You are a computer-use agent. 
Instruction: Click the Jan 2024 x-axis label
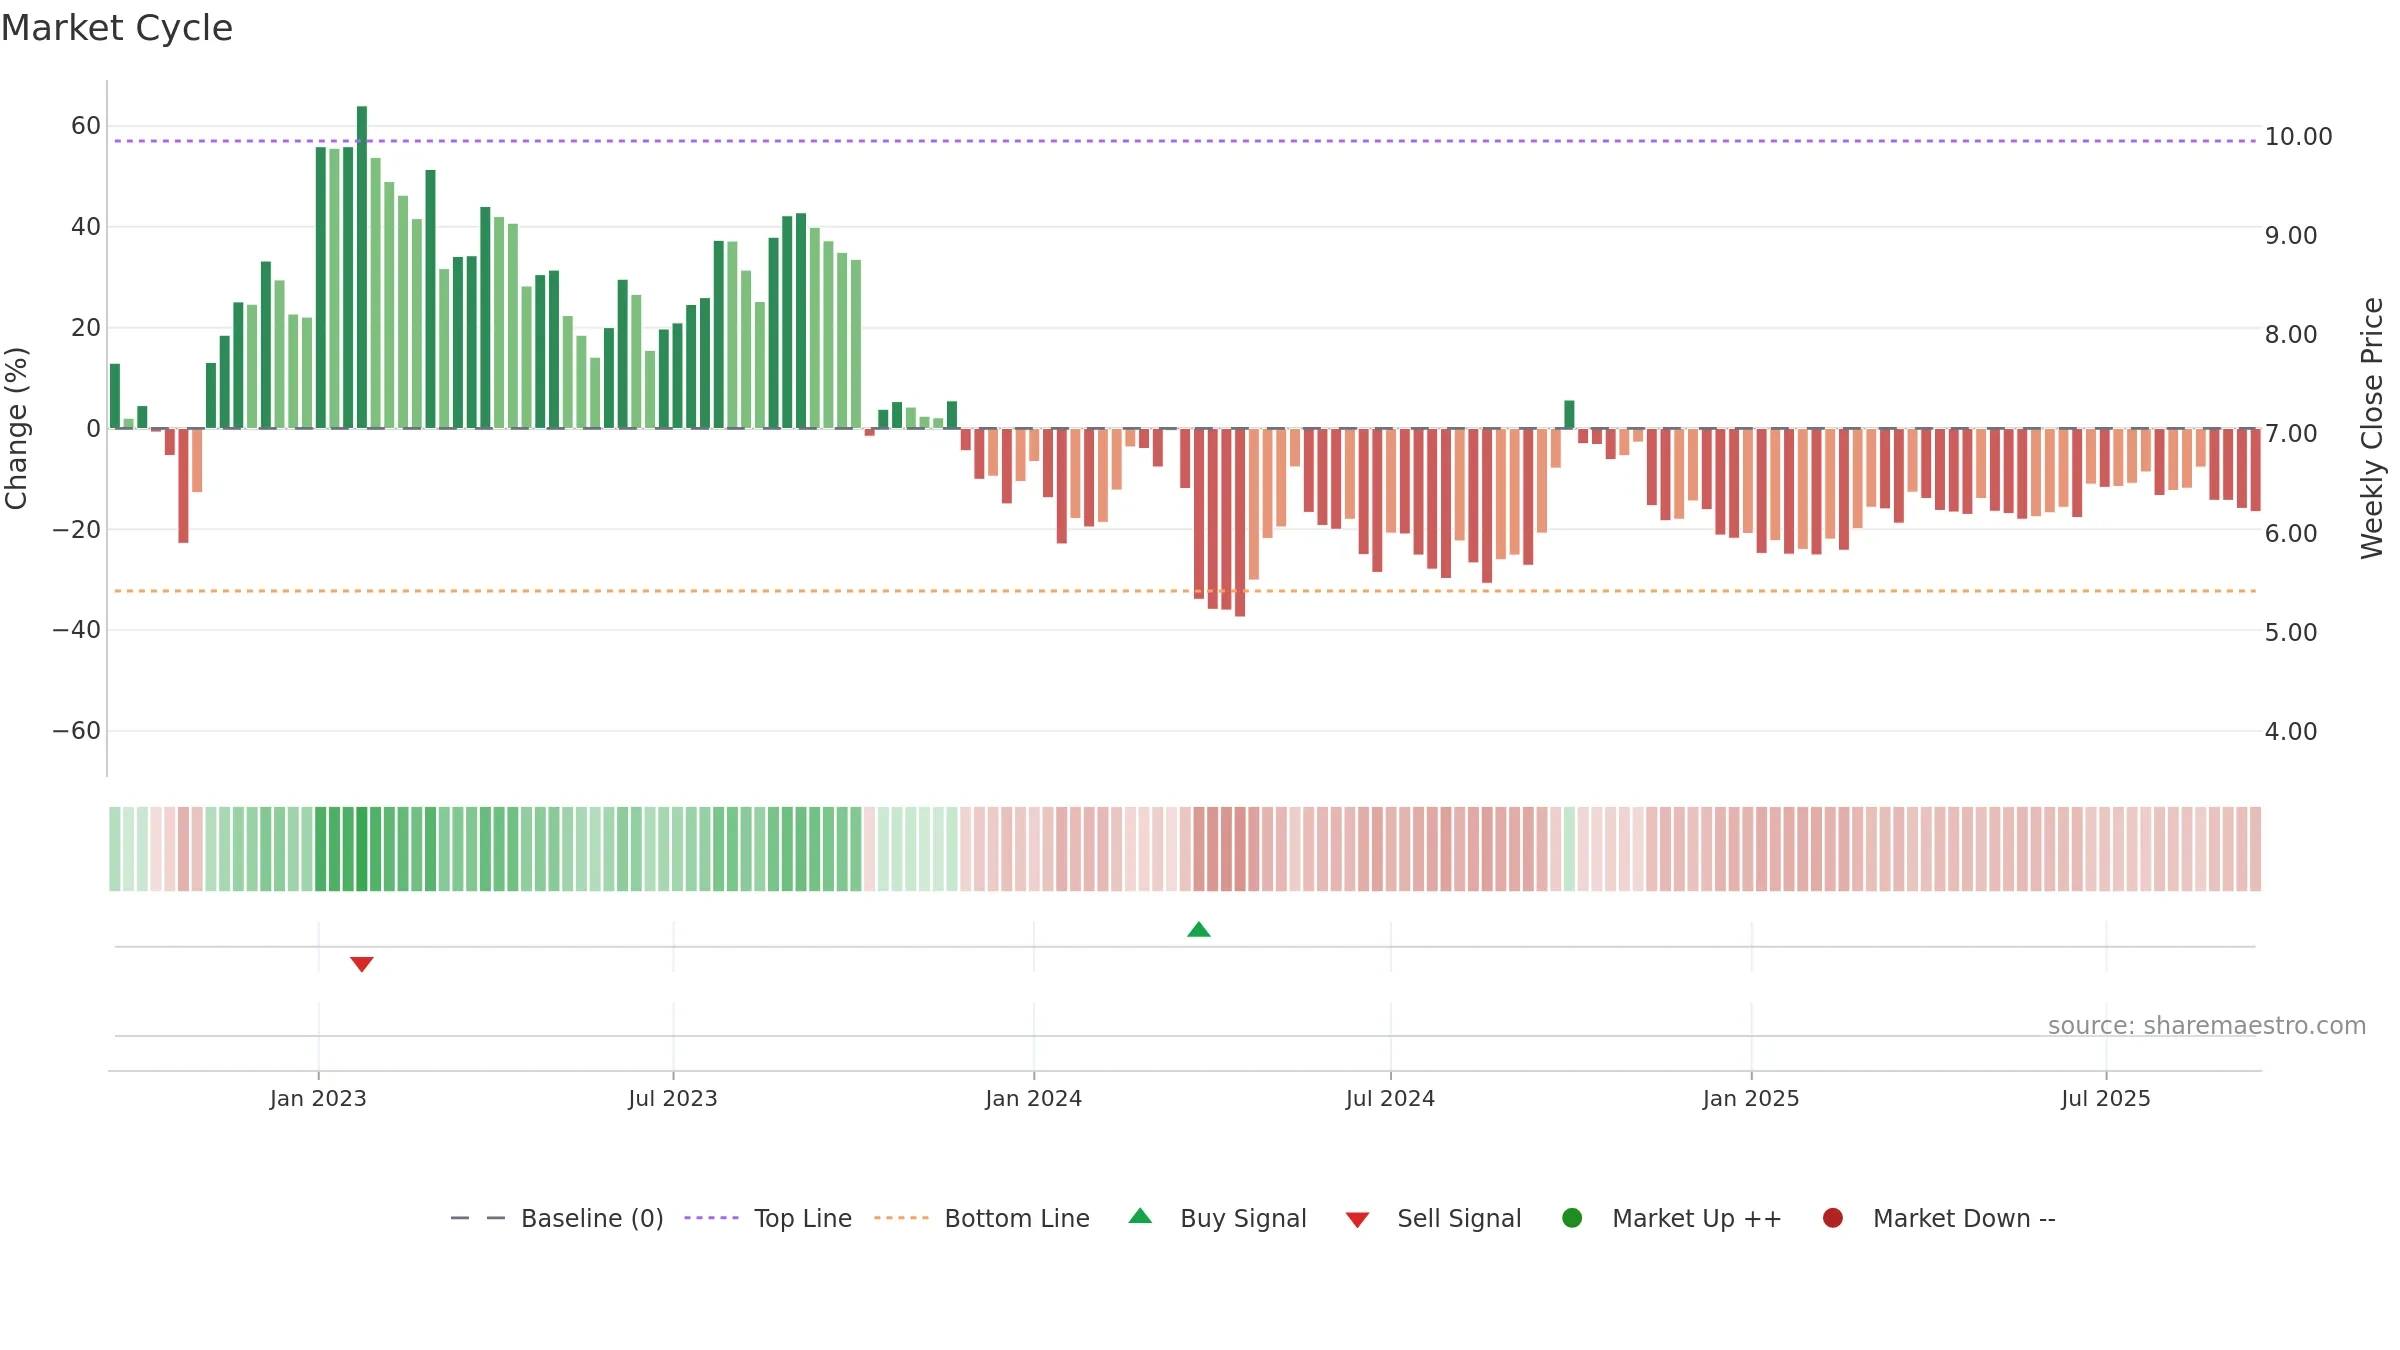1033,1099
